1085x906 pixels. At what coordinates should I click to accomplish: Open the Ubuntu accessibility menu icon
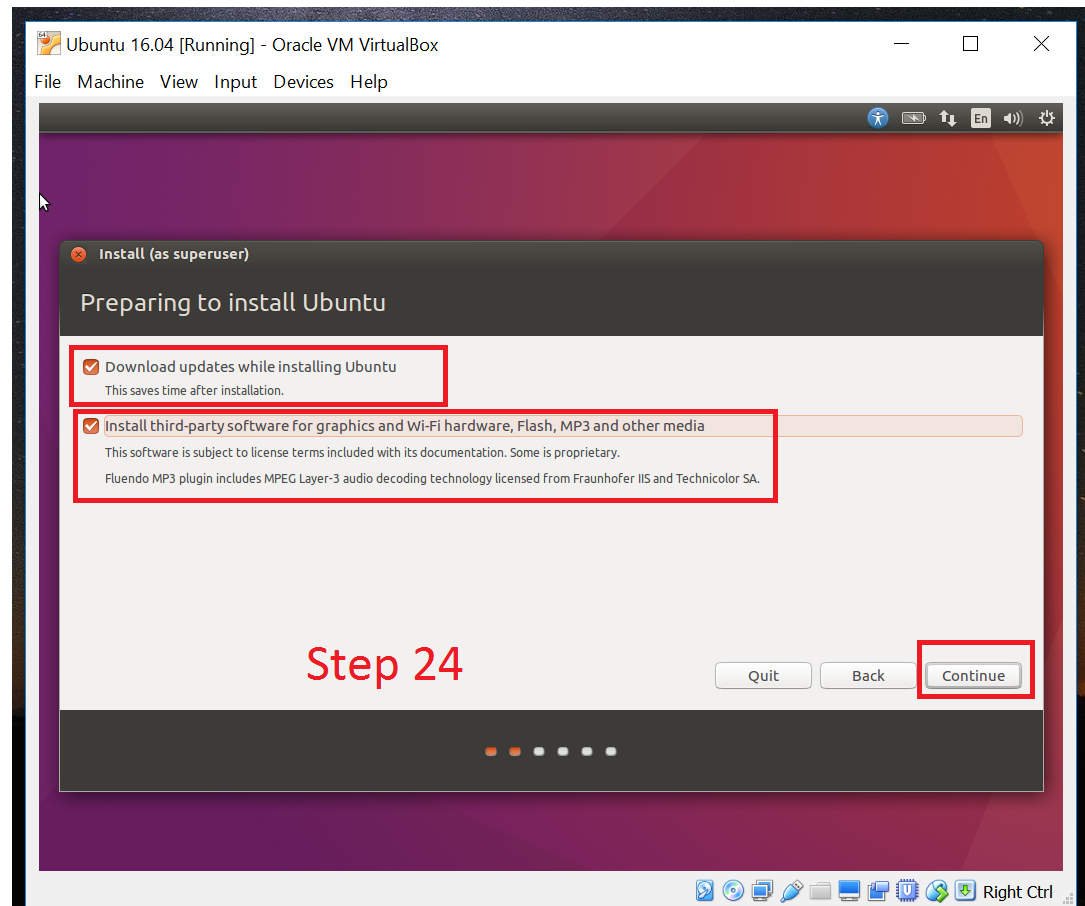point(877,118)
